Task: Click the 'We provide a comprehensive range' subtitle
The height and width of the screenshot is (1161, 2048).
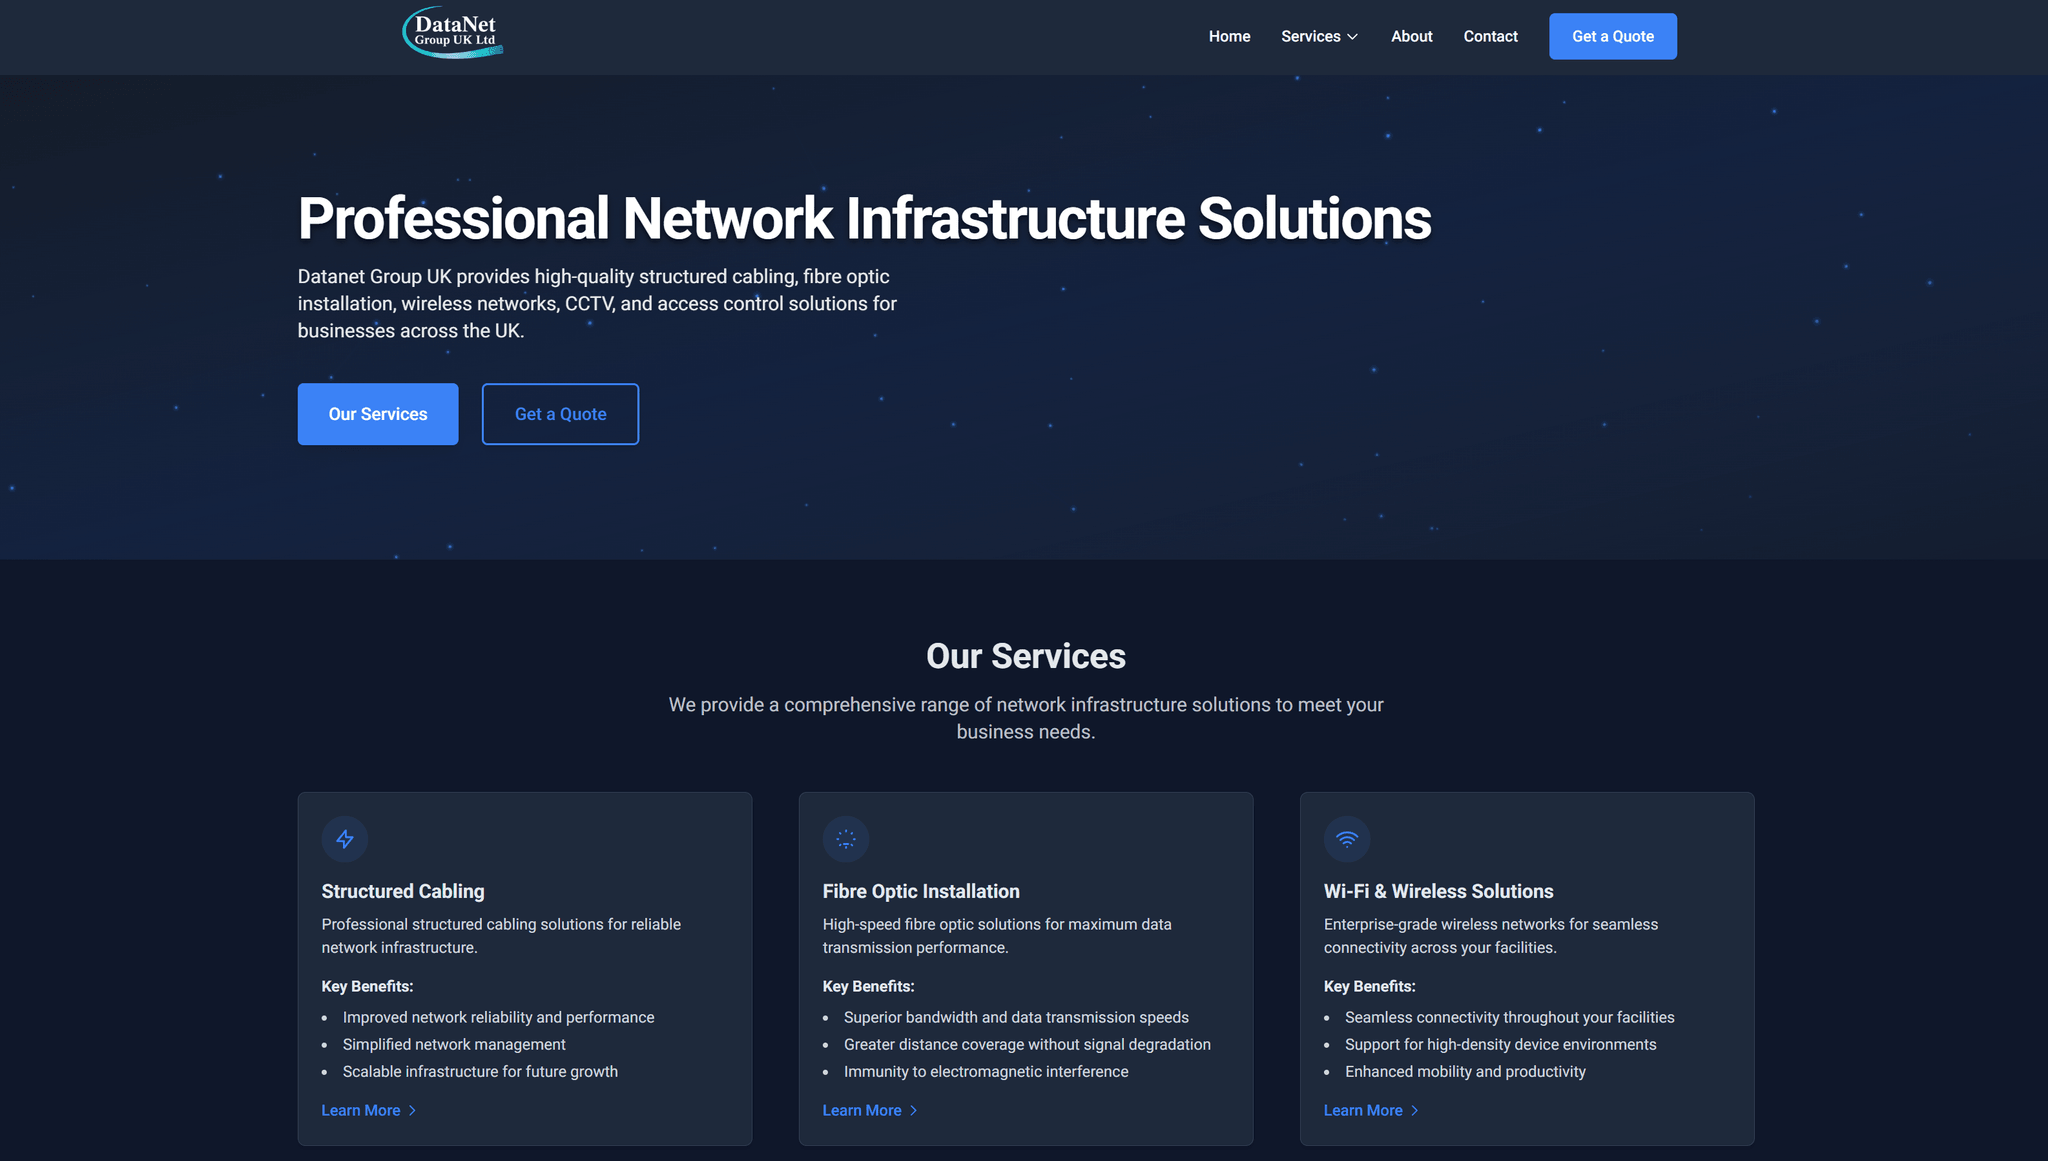Action: pos(1025,718)
